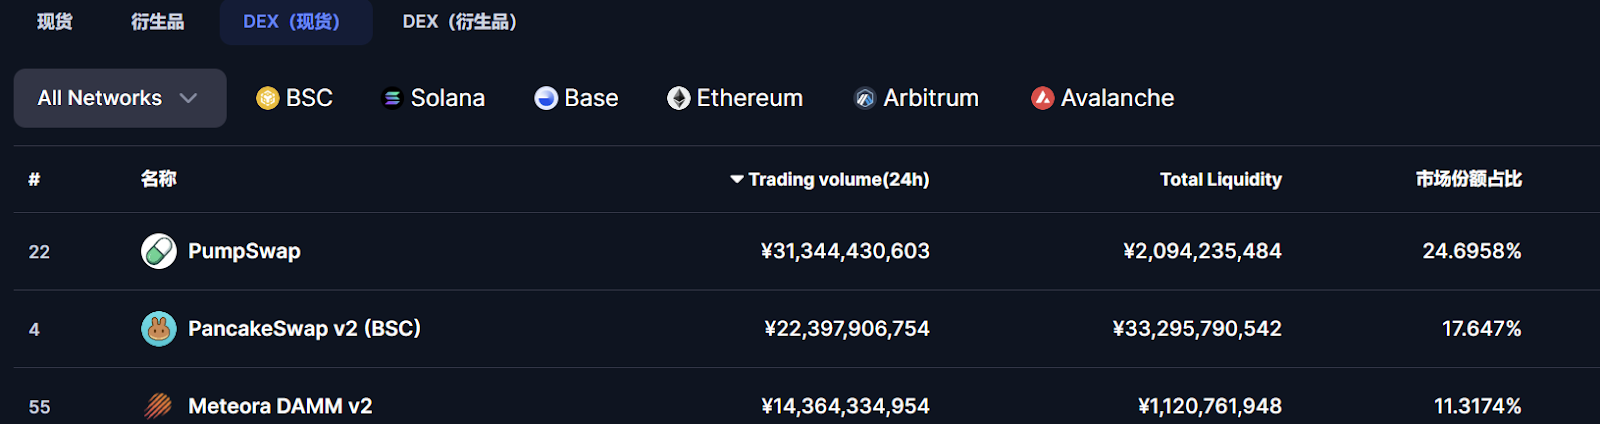Open the DEX (衍生品) tab

(x=460, y=22)
